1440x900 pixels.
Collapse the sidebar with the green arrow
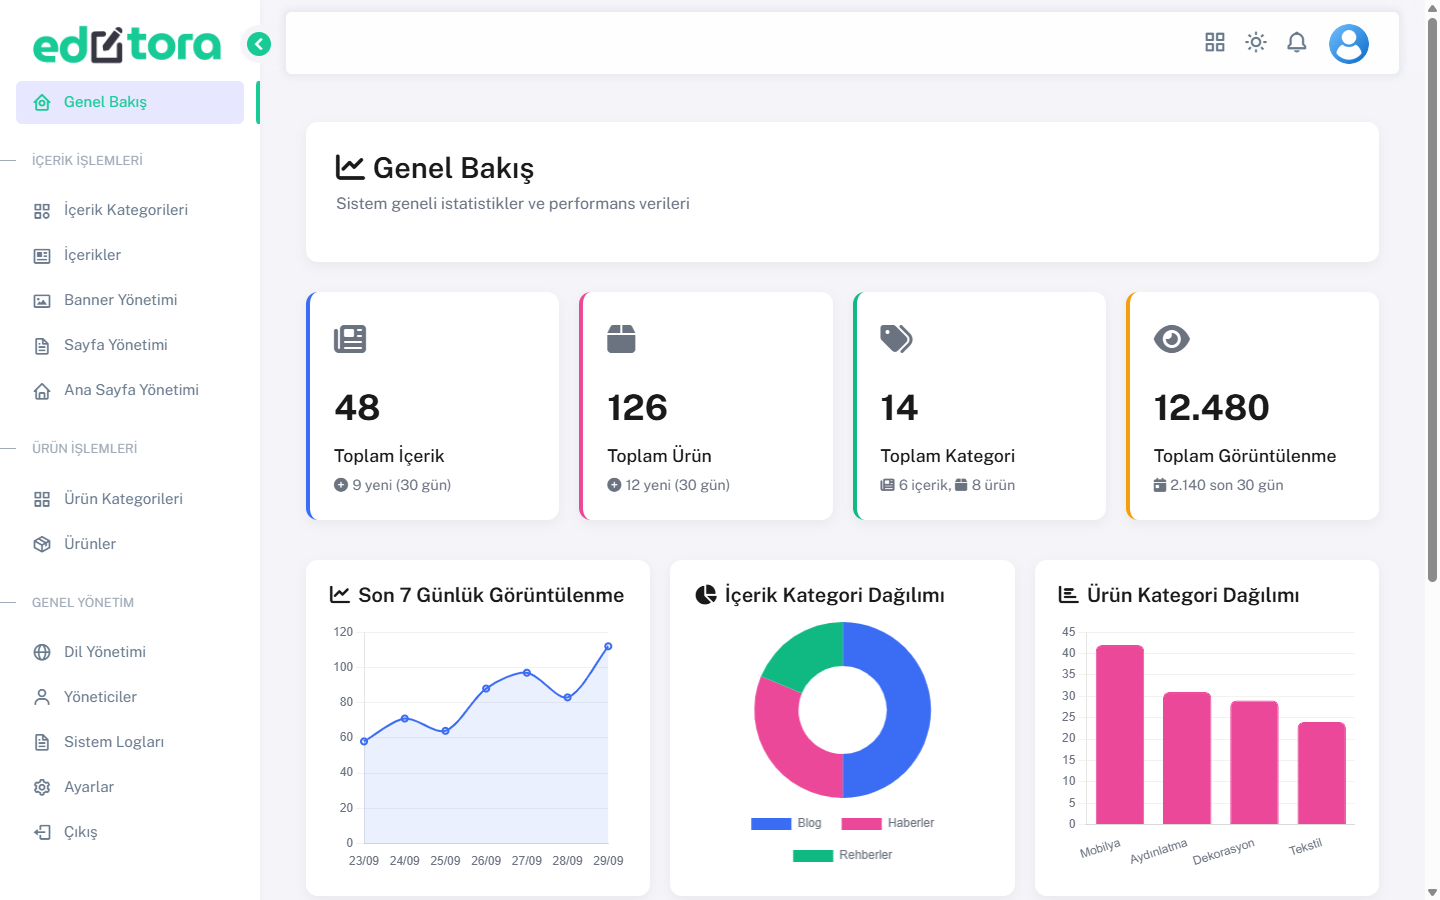[x=259, y=44]
